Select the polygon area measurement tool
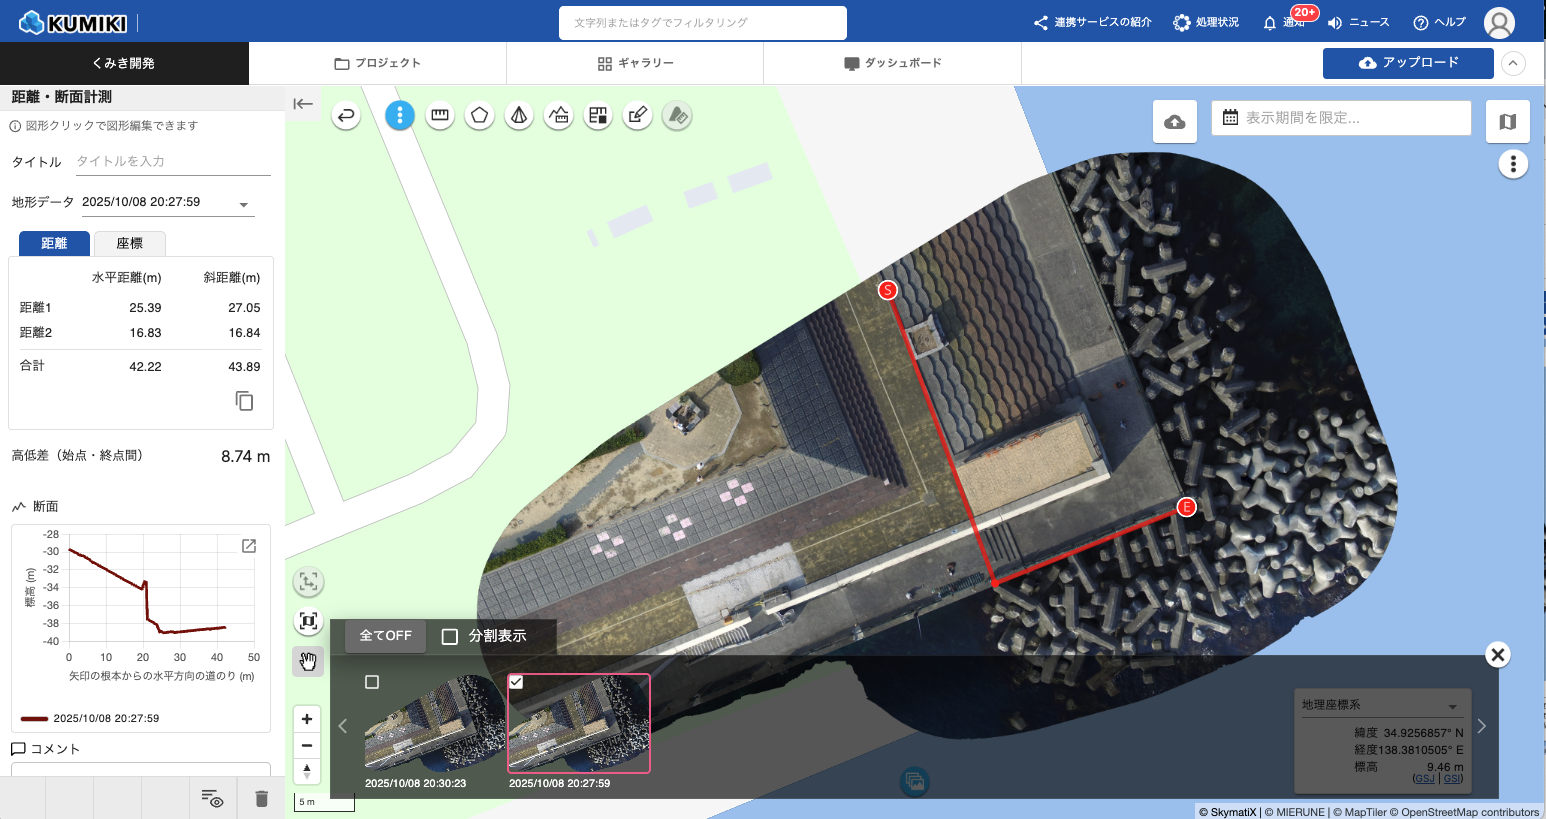The image size is (1546, 819). [x=479, y=116]
